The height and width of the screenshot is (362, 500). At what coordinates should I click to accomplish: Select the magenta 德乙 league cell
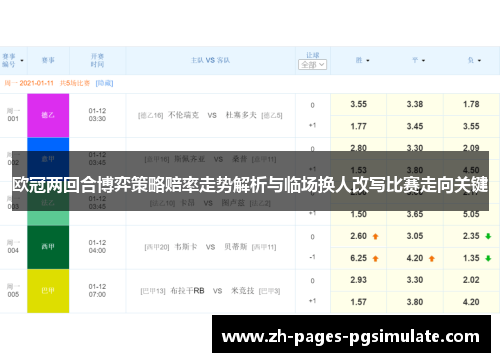[x=48, y=115]
